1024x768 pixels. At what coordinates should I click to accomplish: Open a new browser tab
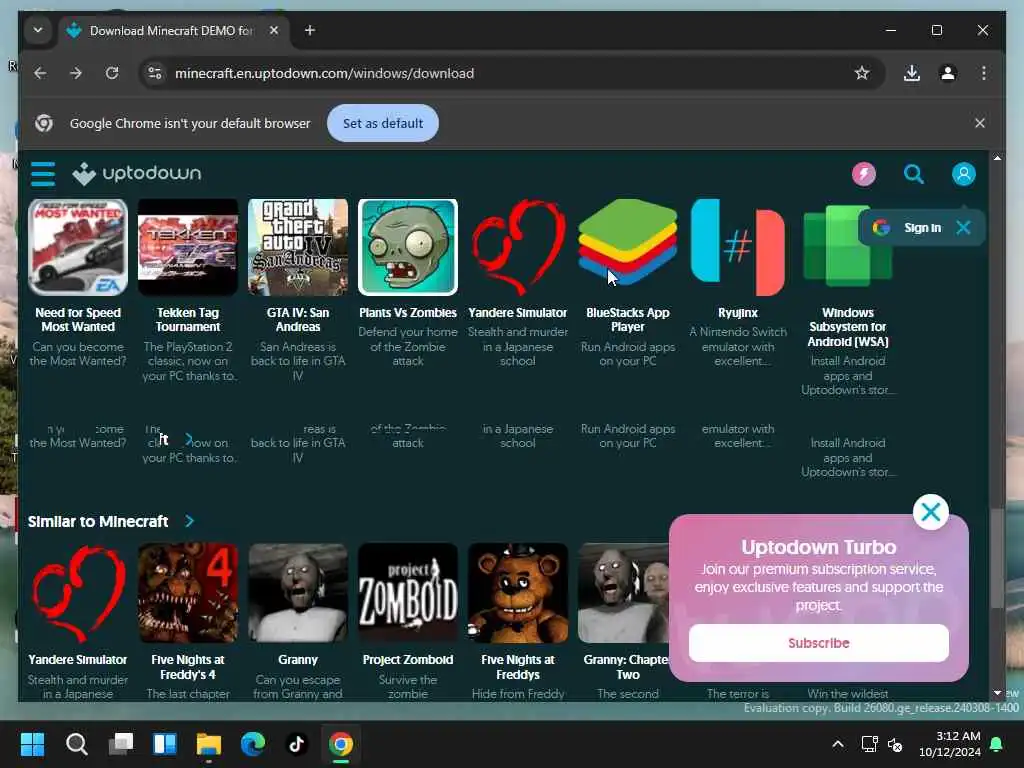point(310,30)
